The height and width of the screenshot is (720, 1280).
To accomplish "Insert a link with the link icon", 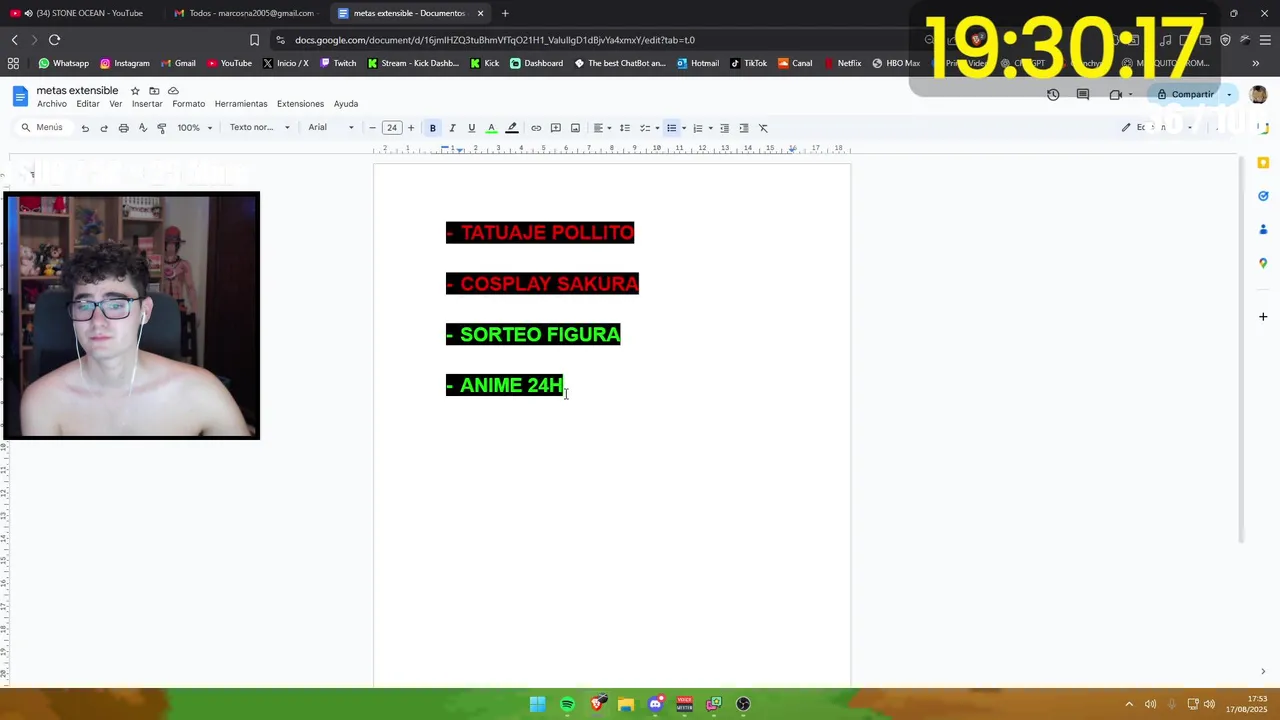I will coord(536,128).
